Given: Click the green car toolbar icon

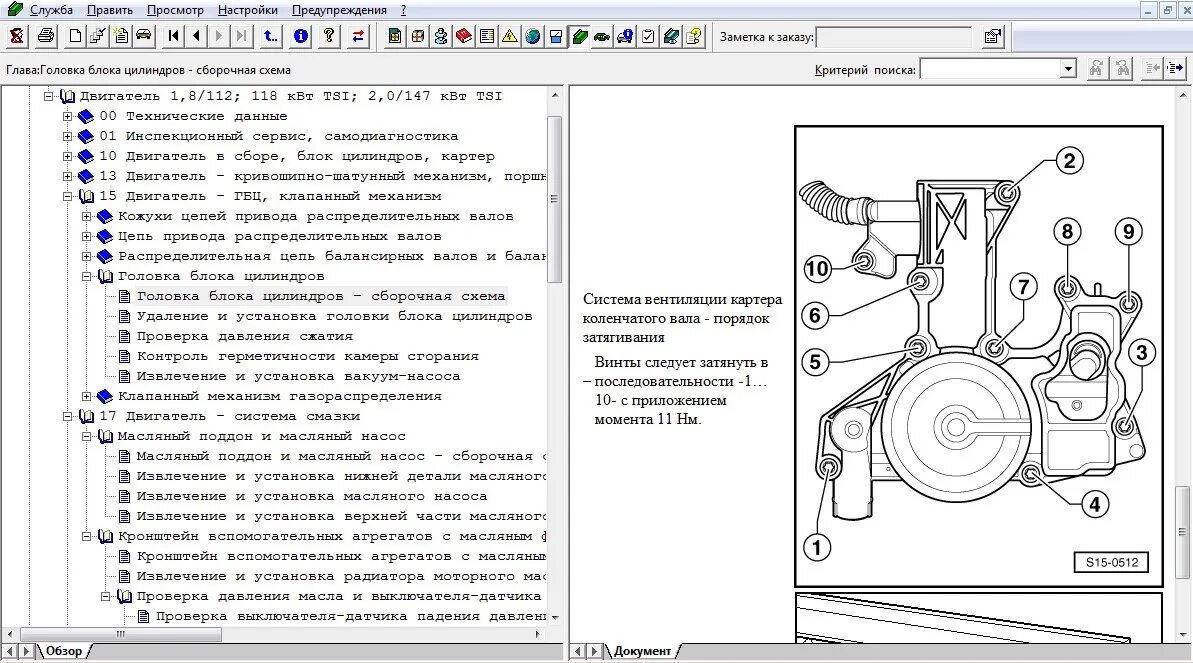Looking at the screenshot, I should click(602, 36).
